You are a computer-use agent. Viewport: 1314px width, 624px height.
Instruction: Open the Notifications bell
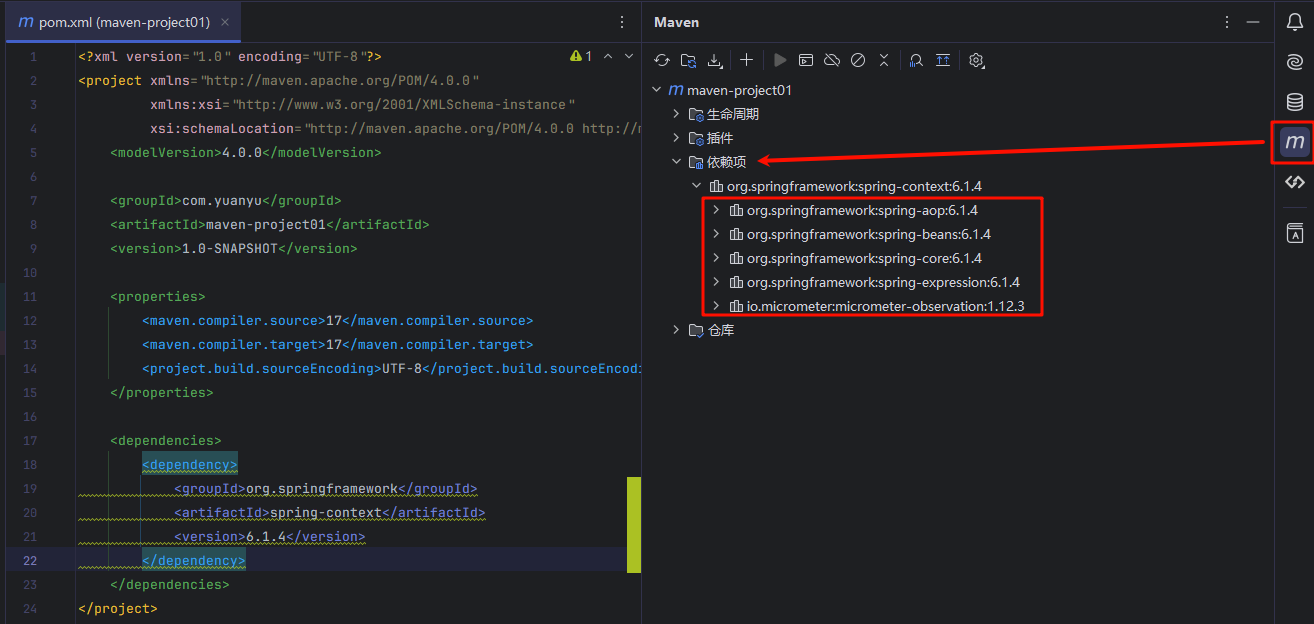point(1294,22)
